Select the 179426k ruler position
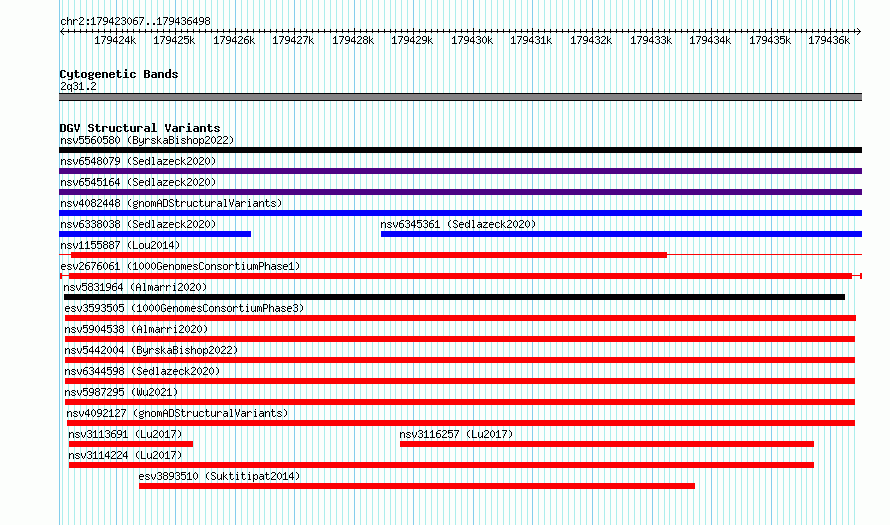Image resolution: width=890 pixels, height=525 pixels. tap(234, 40)
